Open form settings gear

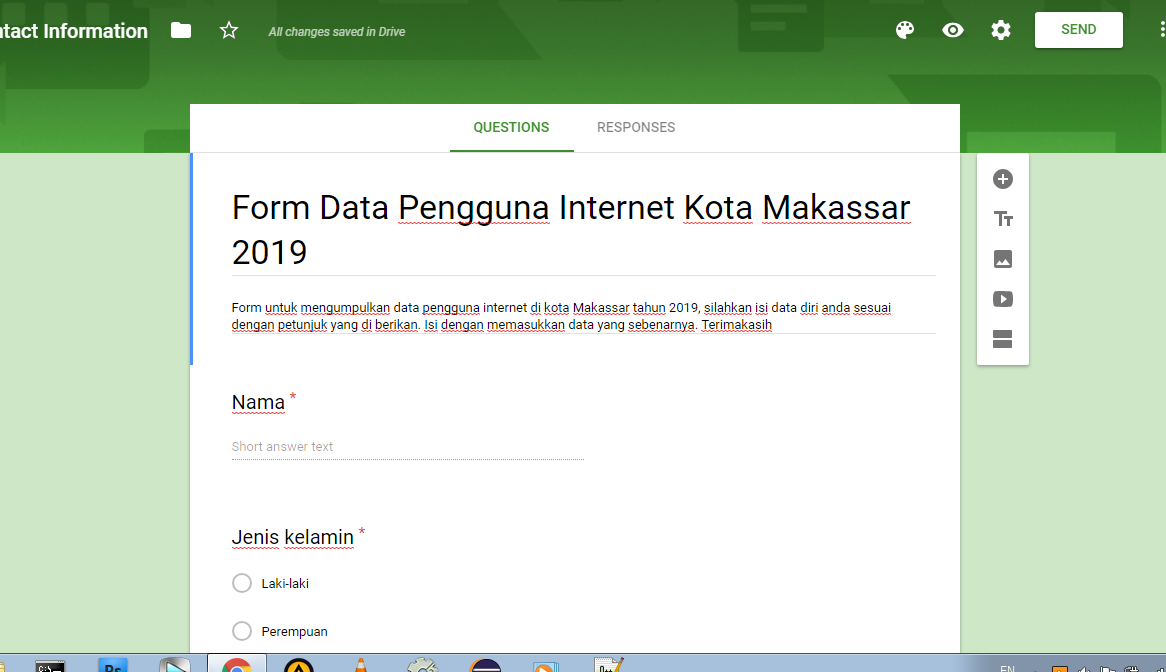[x=1001, y=30]
